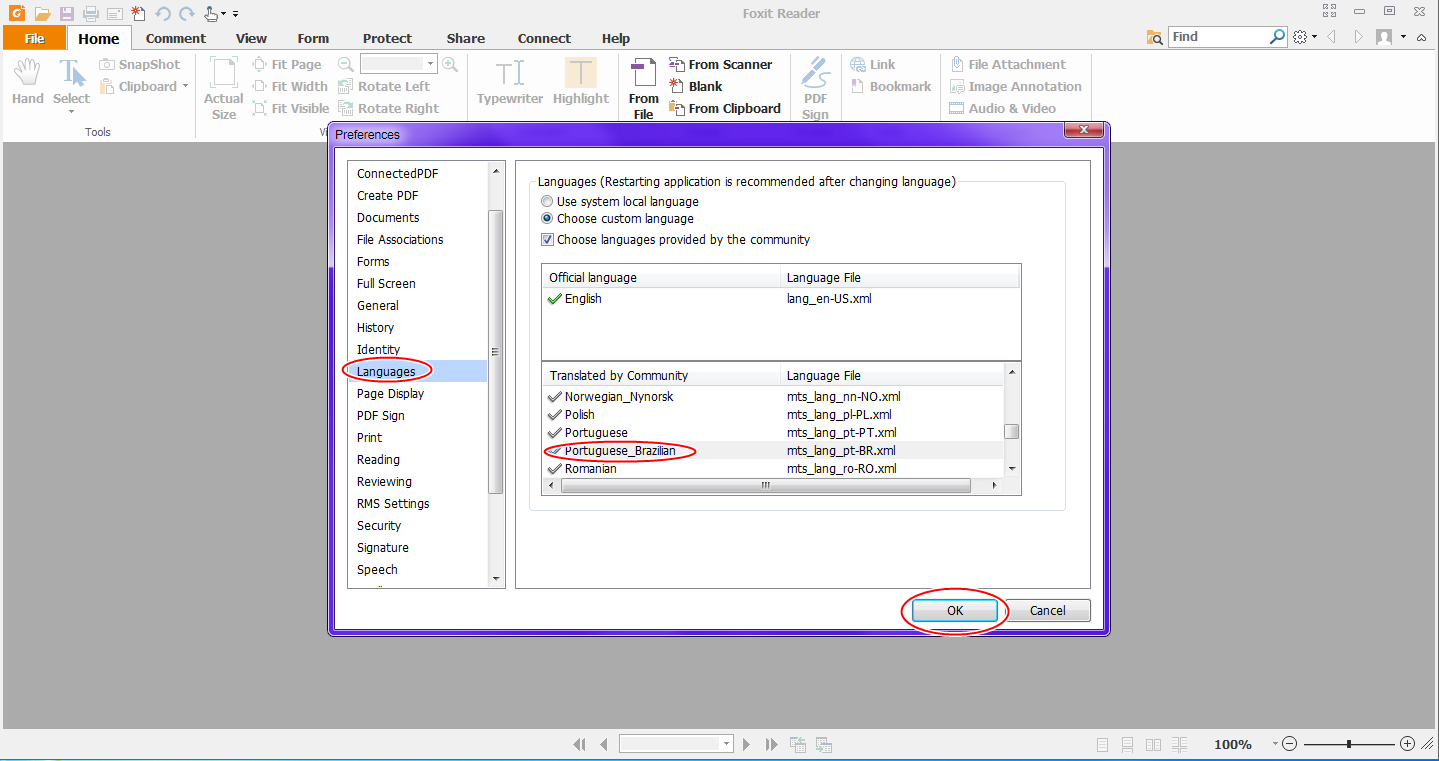The height and width of the screenshot is (761, 1439).
Task: Select Portuguese_Brazilian in community list
Action: point(773,451)
